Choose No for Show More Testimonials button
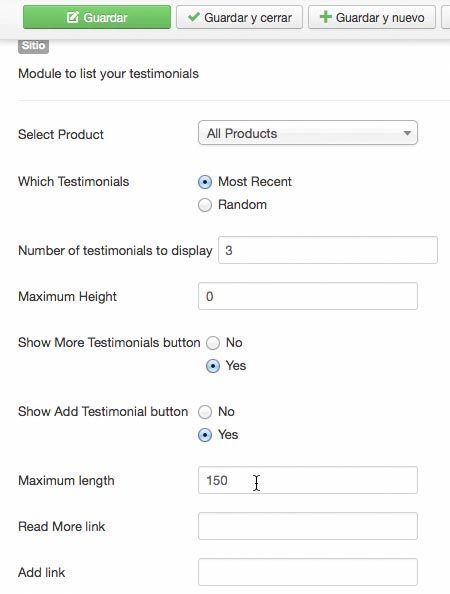 click(x=213, y=343)
